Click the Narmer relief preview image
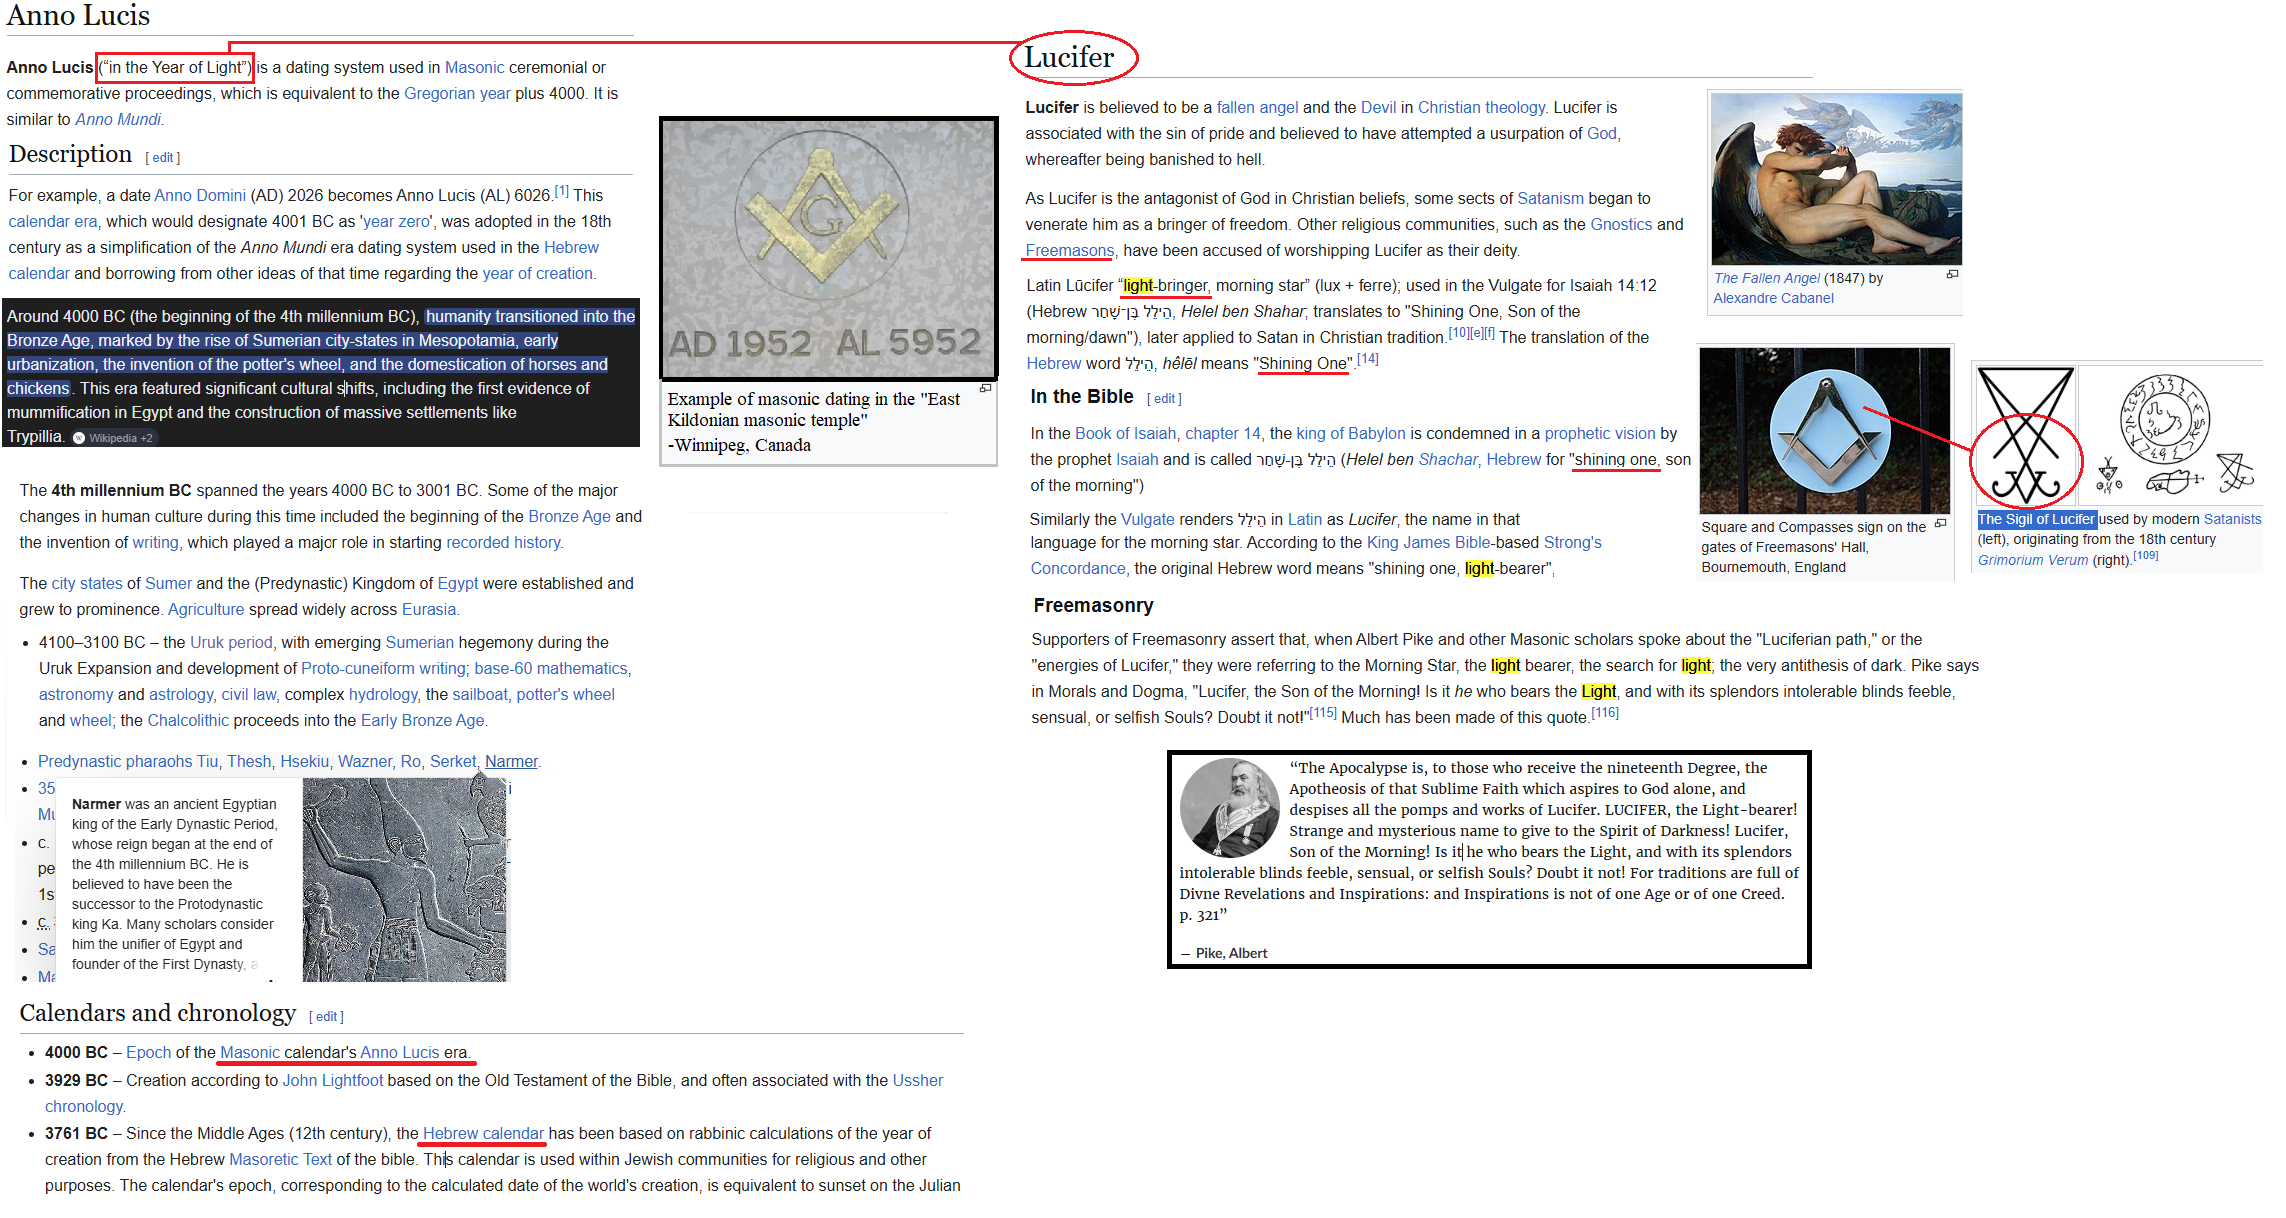This screenshot has width=2286, height=1218. 404,880
